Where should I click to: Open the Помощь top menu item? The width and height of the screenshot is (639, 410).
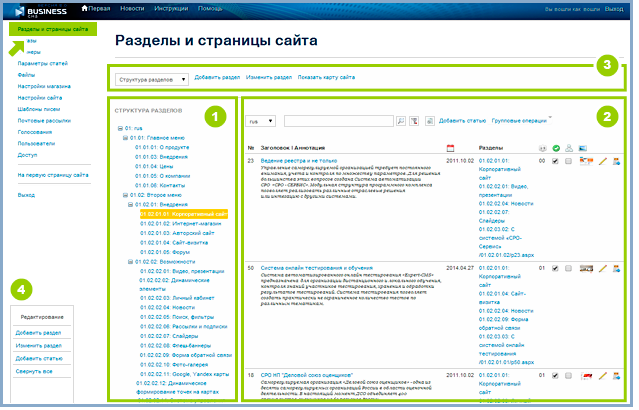(x=212, y=9)
